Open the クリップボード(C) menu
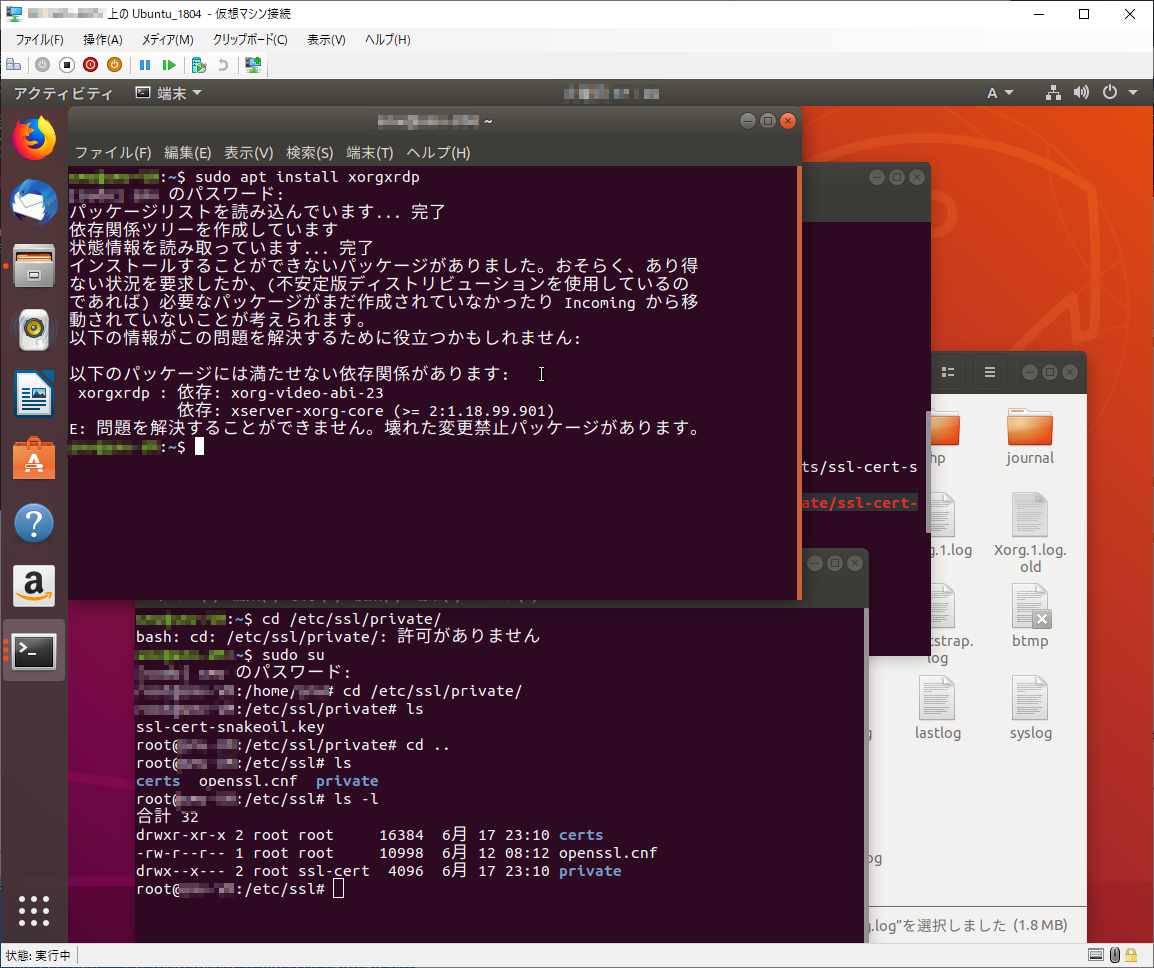This screenshot has width=1154, height=968. click(x=250, y=40)
